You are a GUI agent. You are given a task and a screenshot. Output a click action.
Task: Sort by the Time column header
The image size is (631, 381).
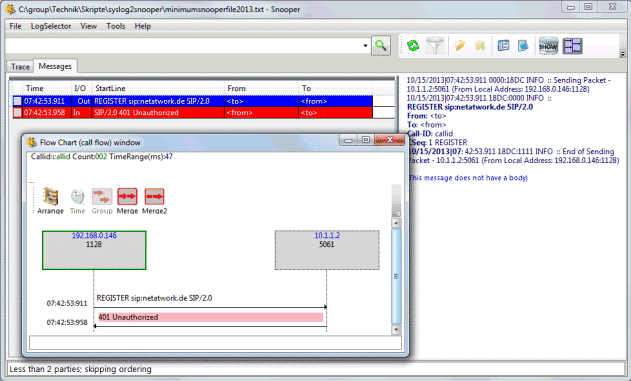point(47,88)
